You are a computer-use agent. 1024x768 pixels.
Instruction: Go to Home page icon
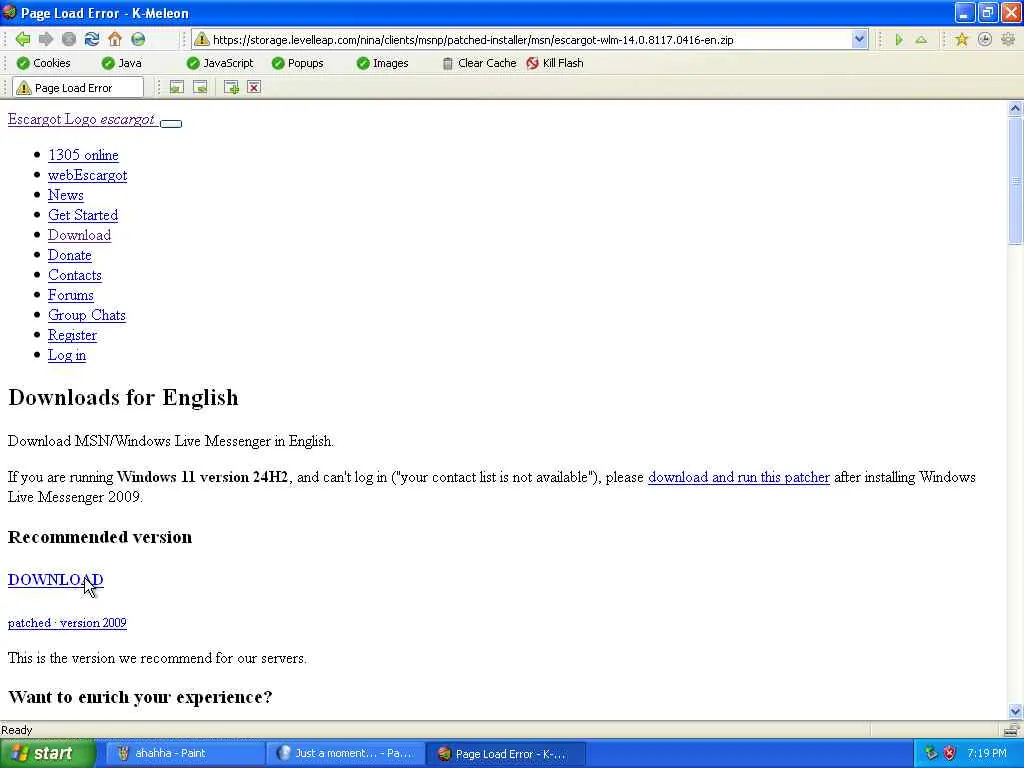tap(115, 40)
